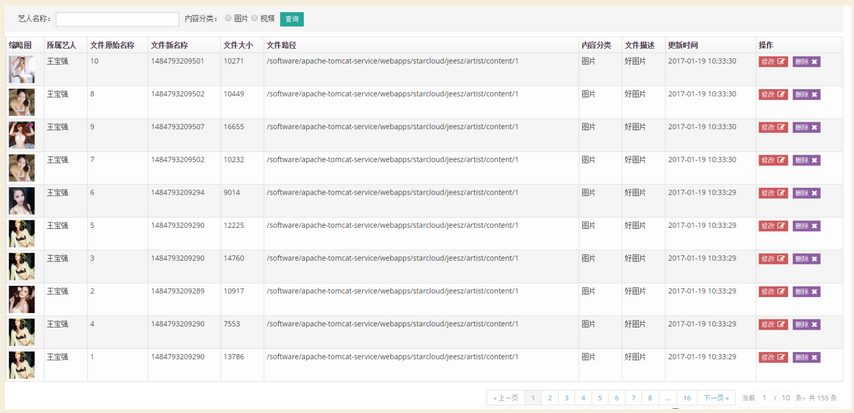Screen dimensions: 854x413
Task: Click file new name 1484793209294
Action: [x=178, y=192]
